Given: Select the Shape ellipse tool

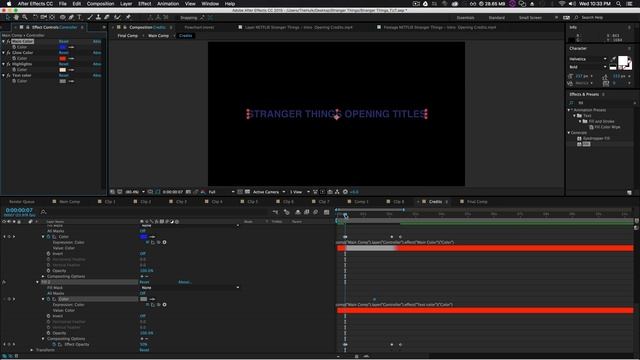Looking at the screenshot, I should pos(62,18).
